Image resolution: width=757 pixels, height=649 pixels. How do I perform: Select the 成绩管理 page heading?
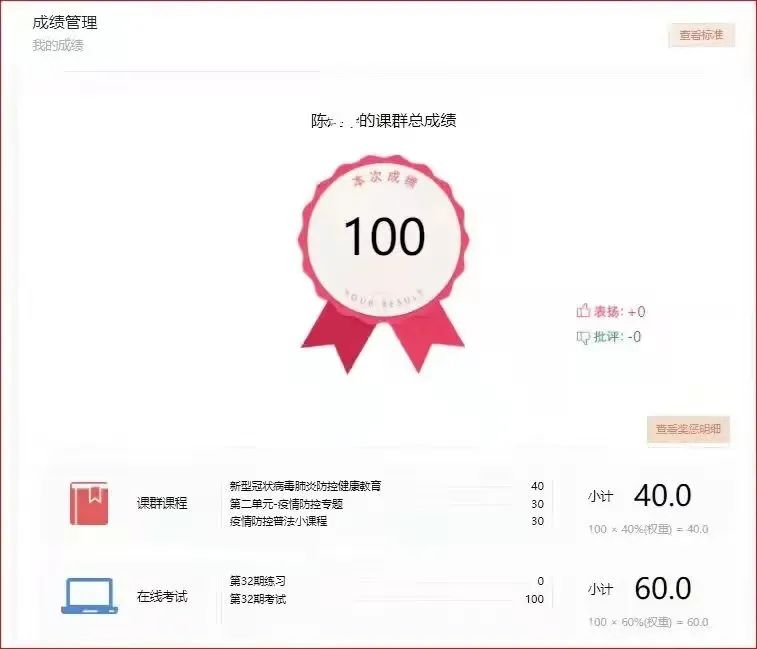(65, 23)
